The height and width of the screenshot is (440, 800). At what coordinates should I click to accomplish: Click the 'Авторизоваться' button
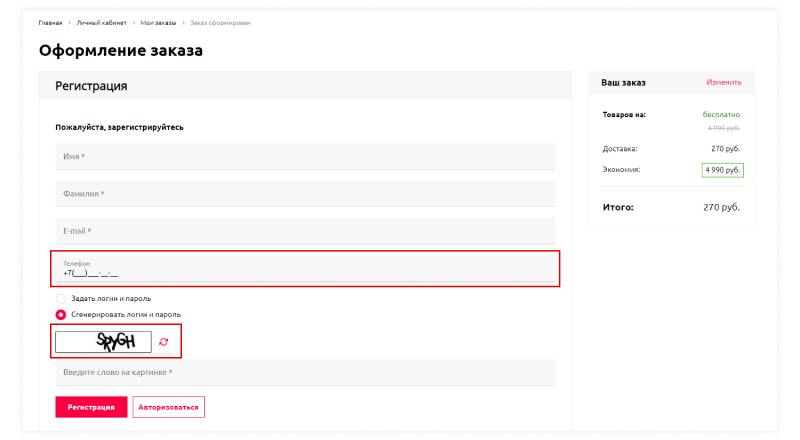168,407
